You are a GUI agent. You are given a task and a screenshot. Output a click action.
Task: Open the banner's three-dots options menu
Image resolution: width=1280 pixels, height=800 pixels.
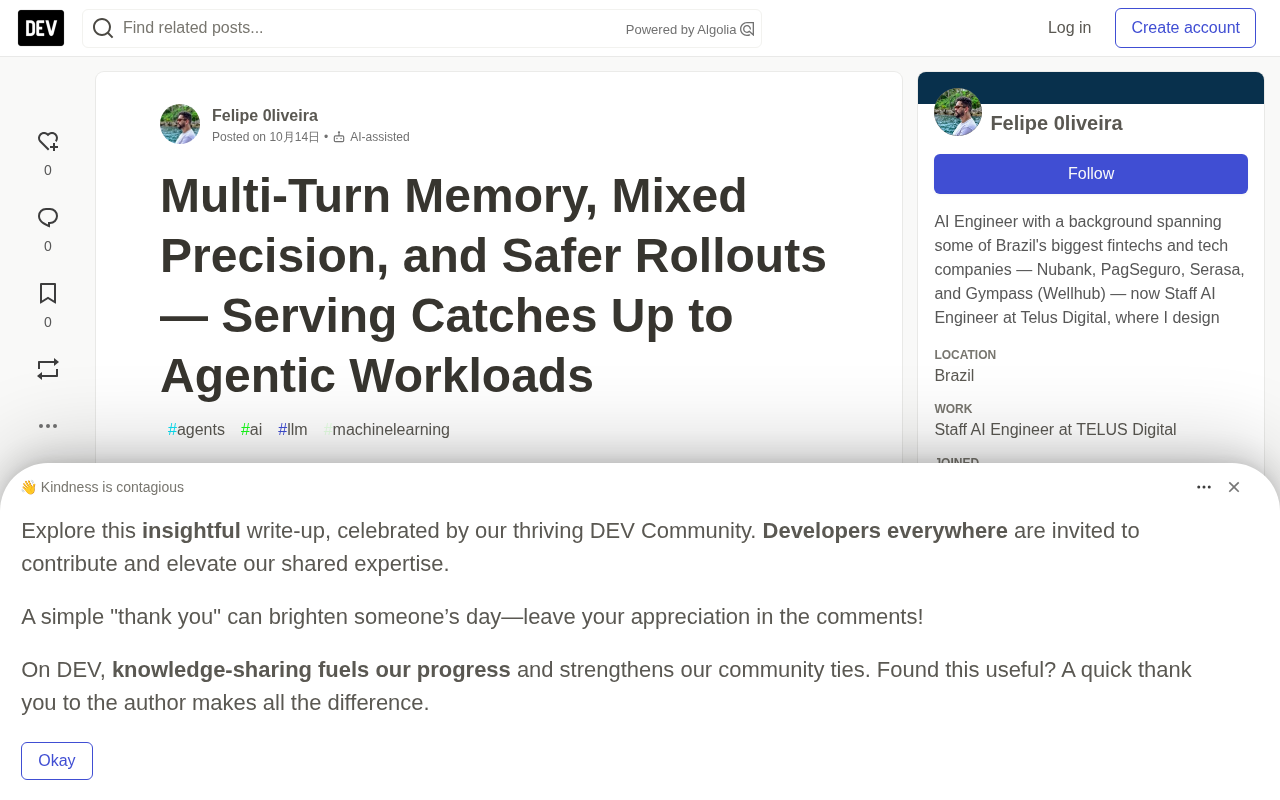tap(1204, 487)
